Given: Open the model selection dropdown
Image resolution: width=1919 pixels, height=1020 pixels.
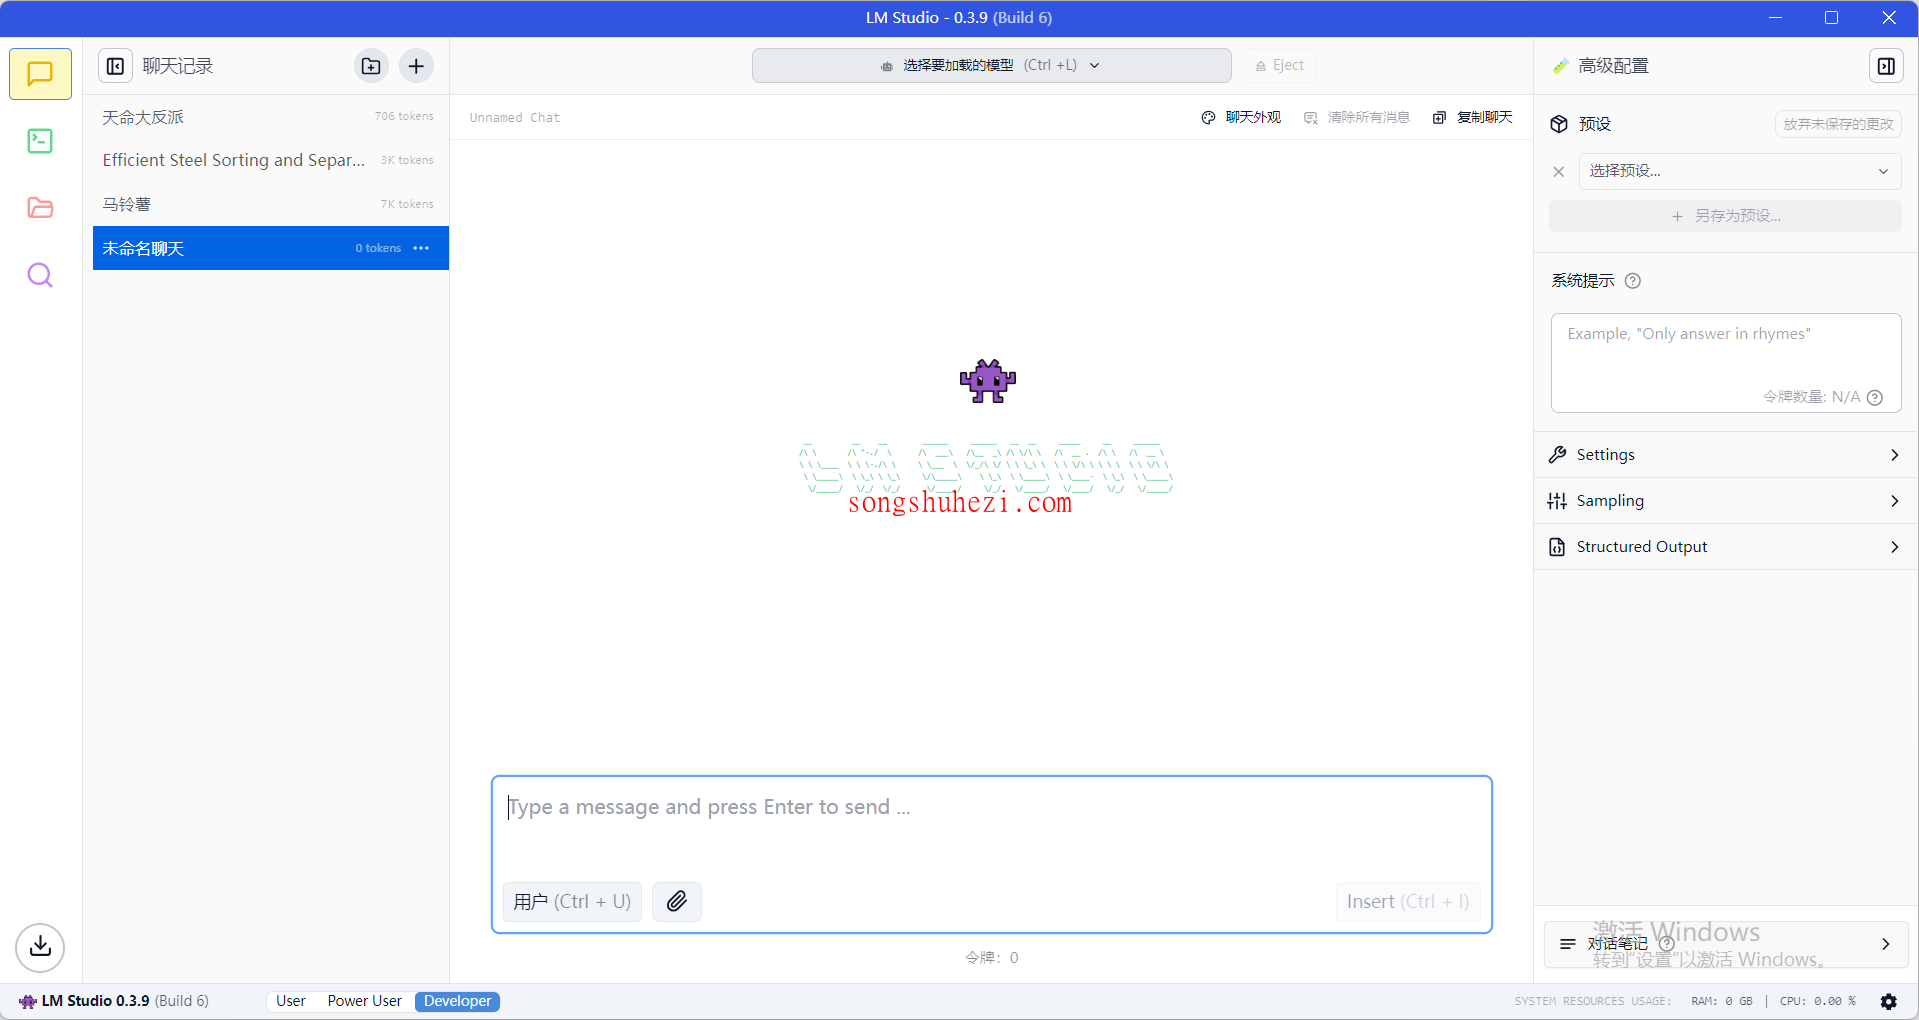Looking at the screenshot, I should click(991, 66).
